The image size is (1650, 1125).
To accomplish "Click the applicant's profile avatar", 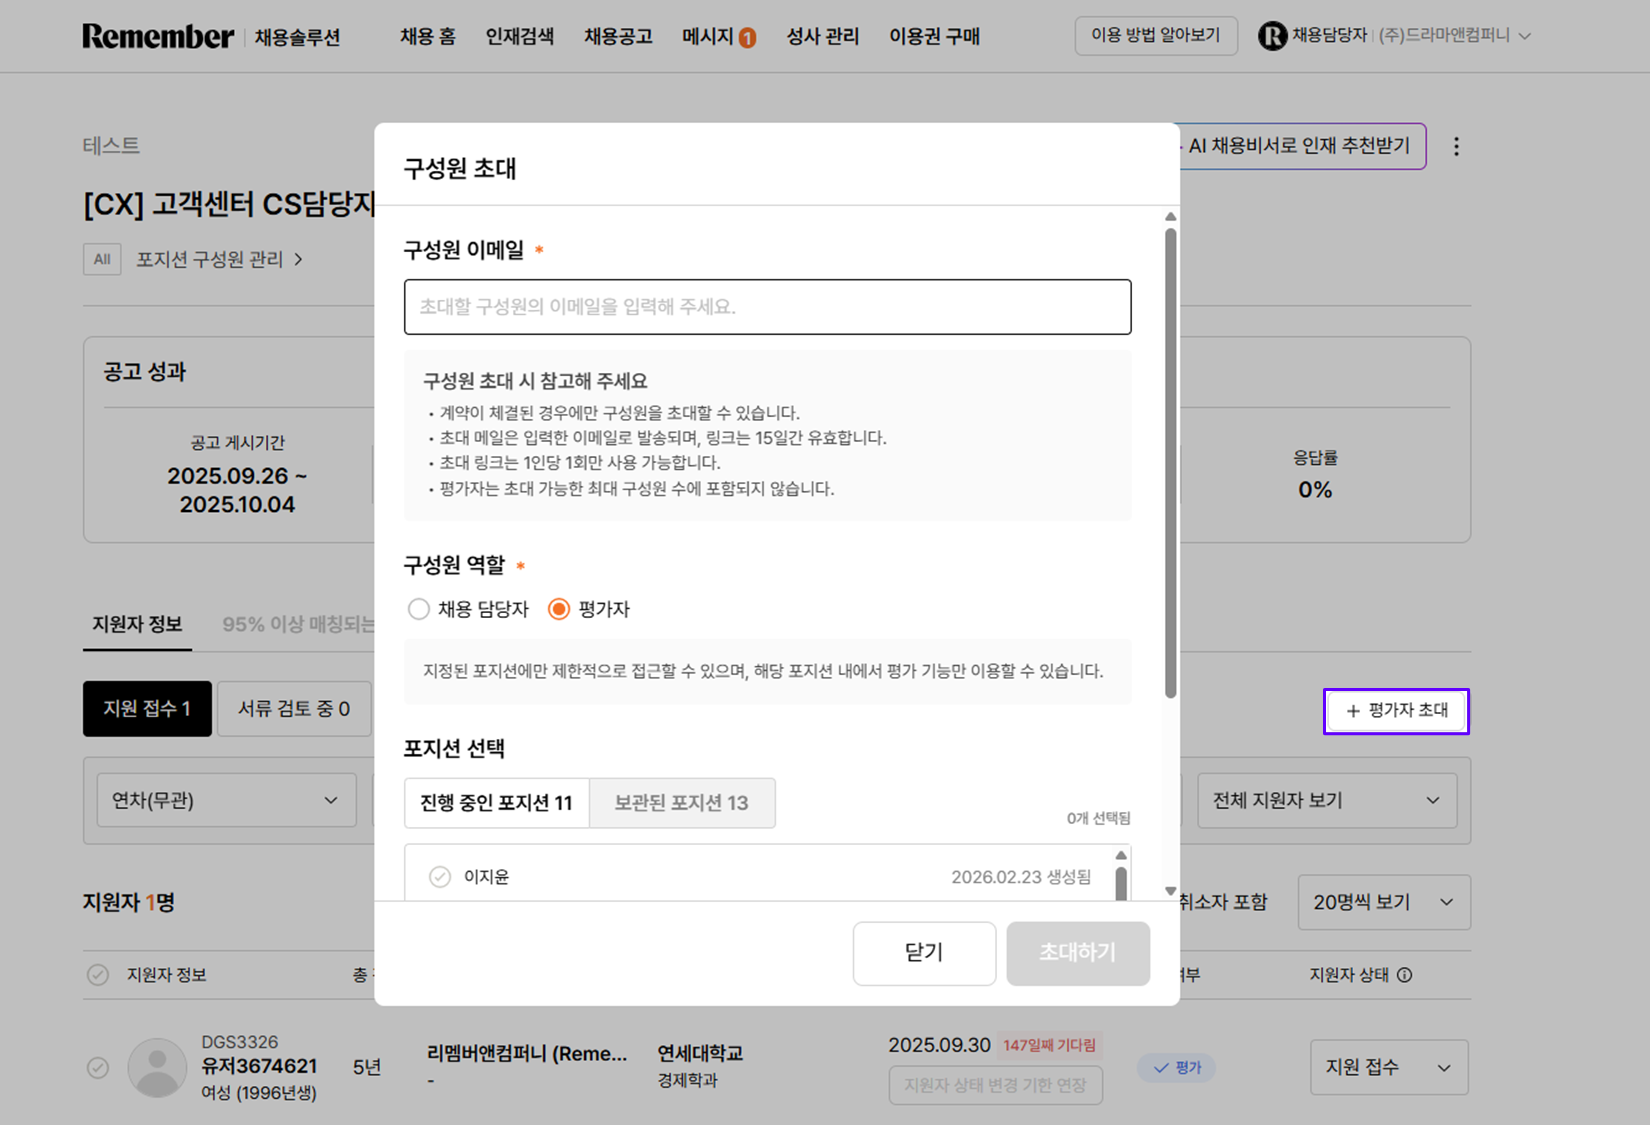I will click(157, 1067).
